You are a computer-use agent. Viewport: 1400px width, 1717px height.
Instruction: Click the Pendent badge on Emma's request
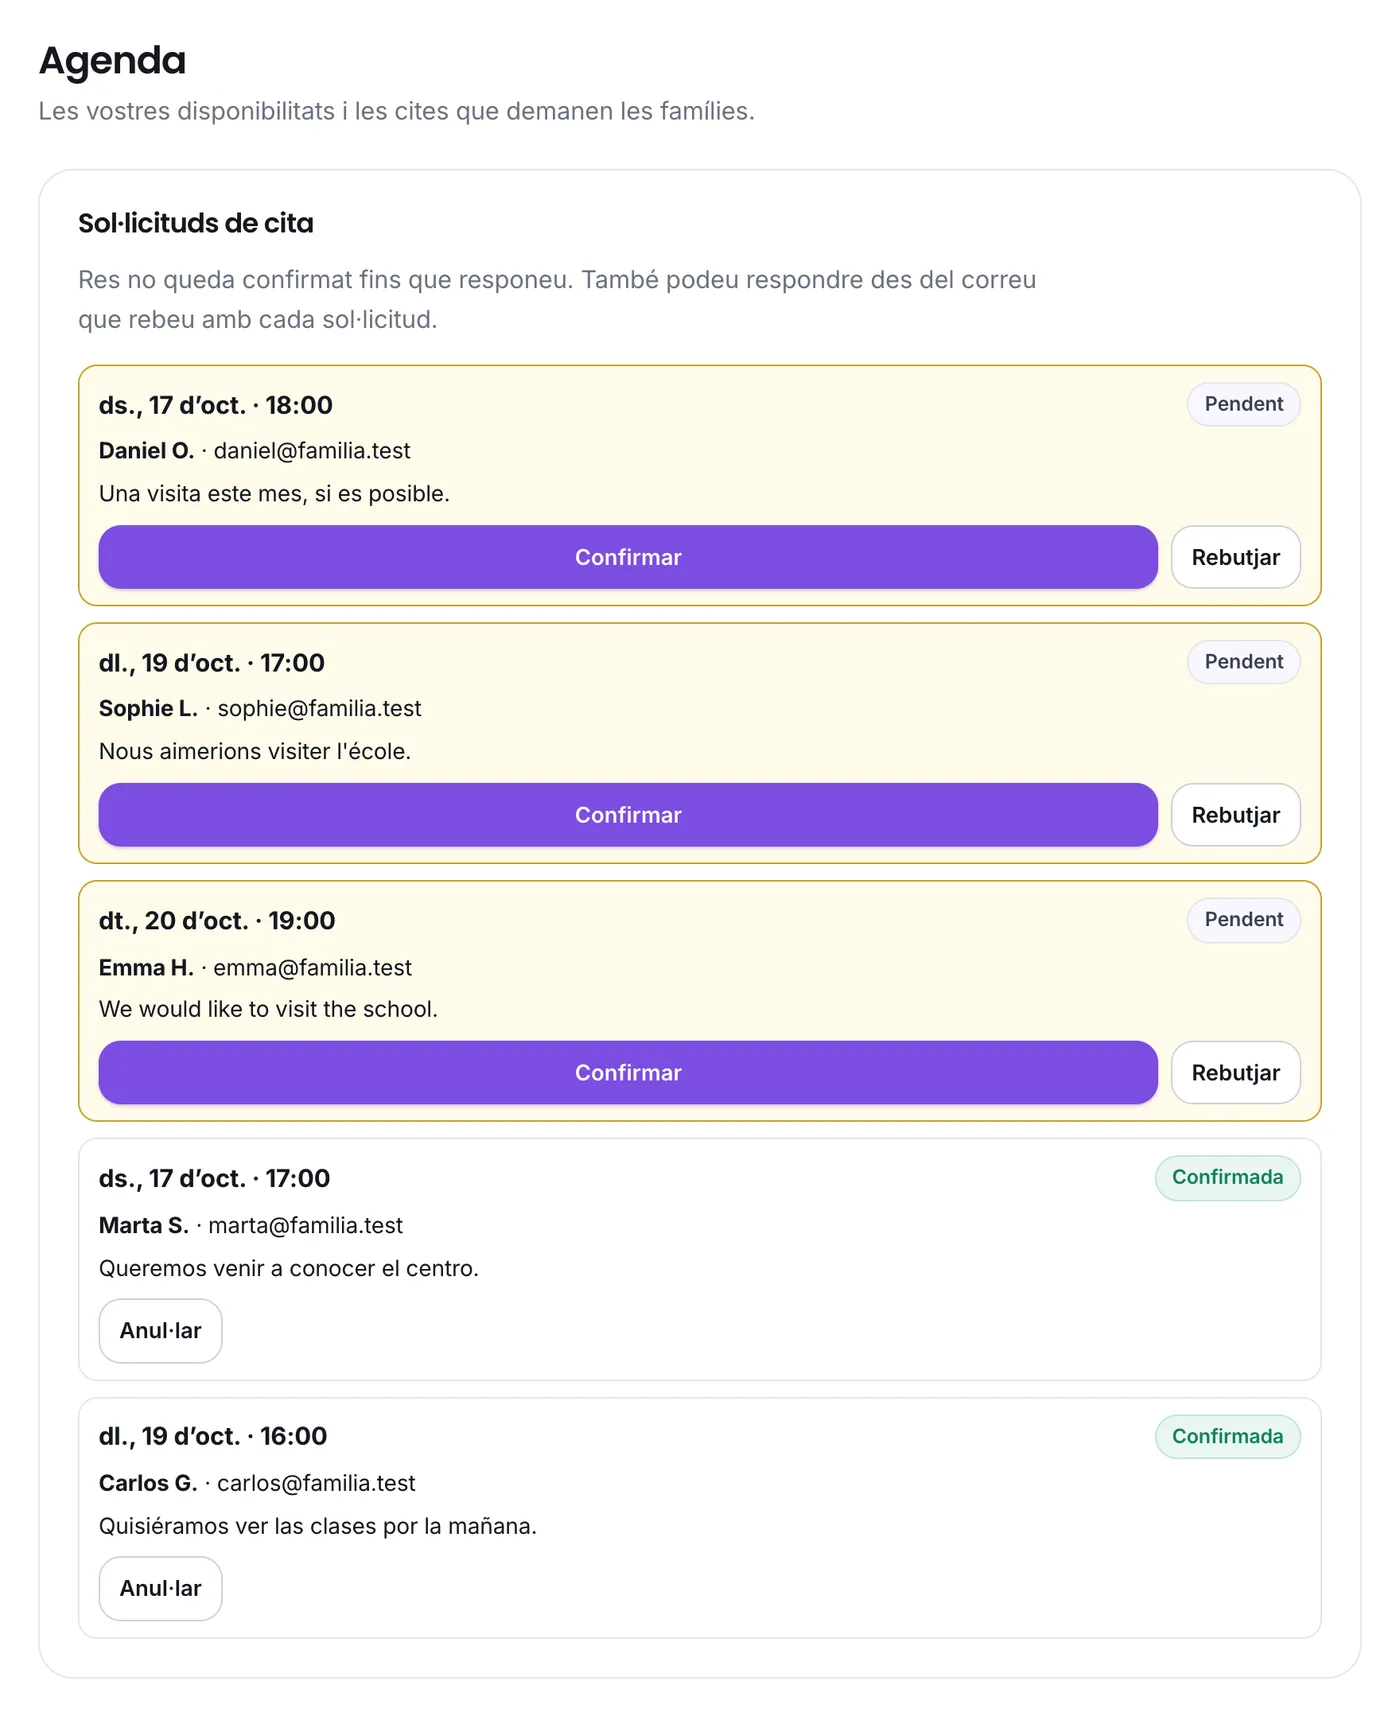[x=1243, y=920]
